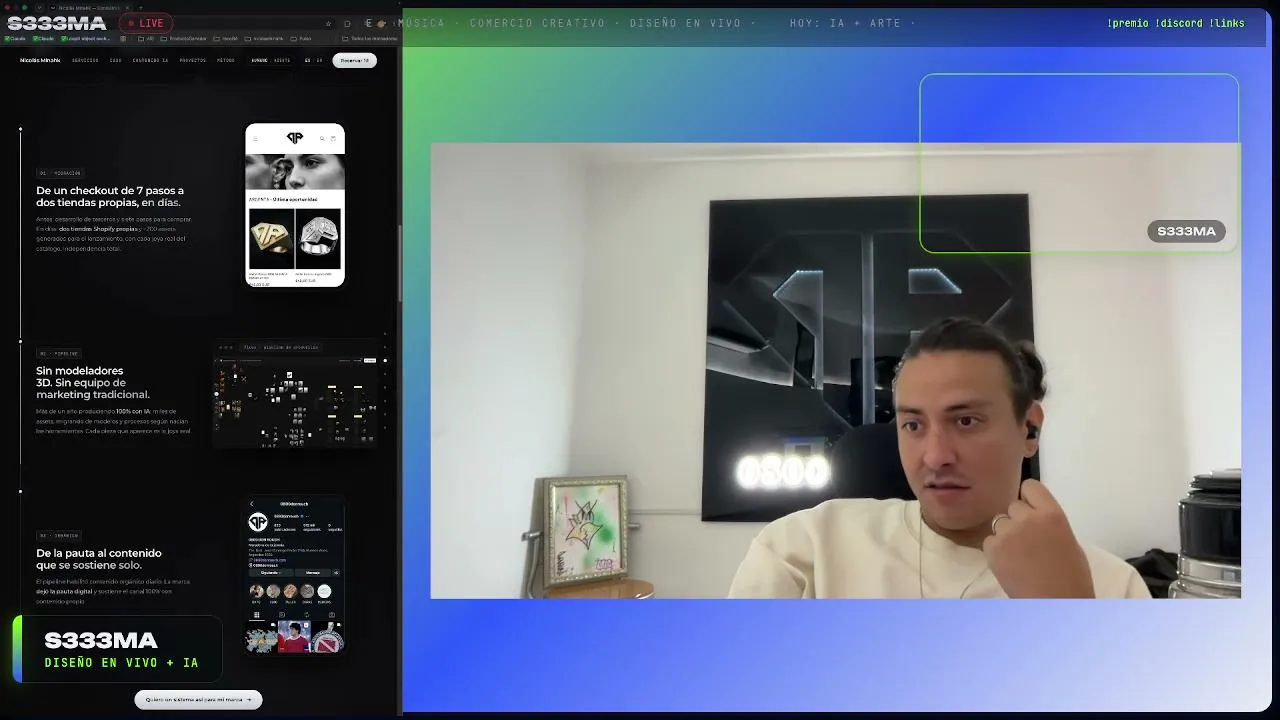Viewport: 1280px width, 720px height.
Task: Go to the Servicios nav item
Action: point(85,60)
